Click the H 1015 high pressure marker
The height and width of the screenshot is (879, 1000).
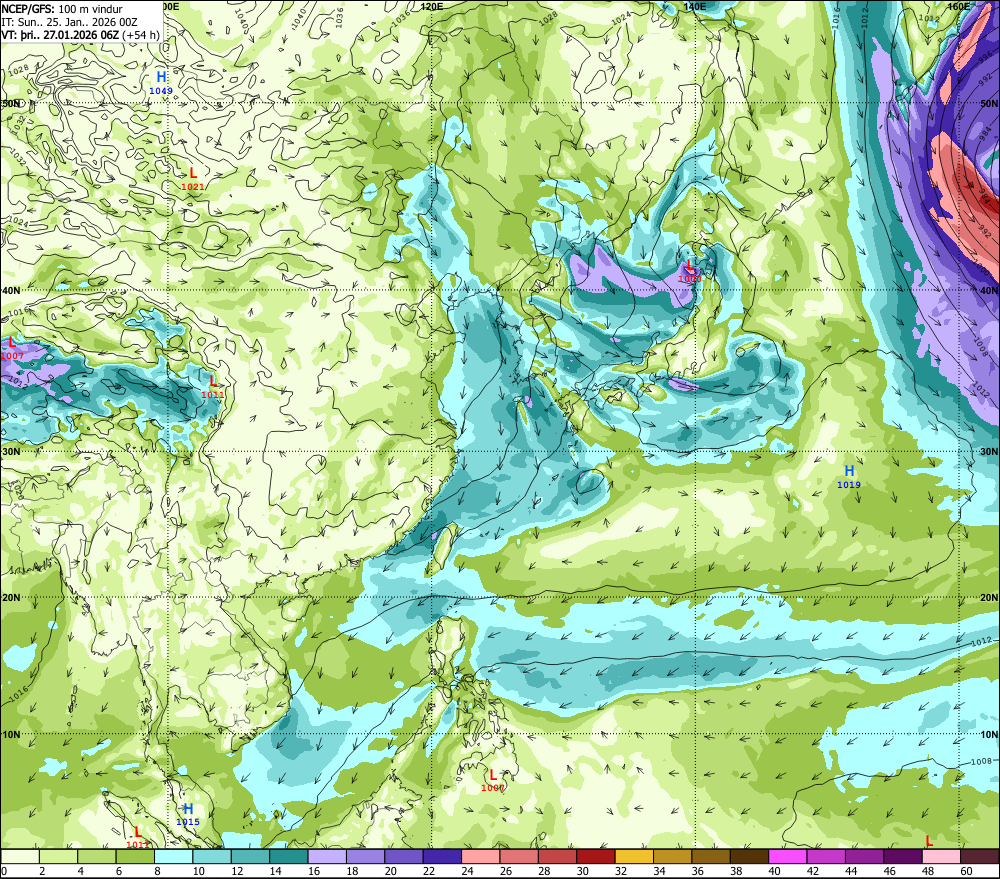[188, 815]
